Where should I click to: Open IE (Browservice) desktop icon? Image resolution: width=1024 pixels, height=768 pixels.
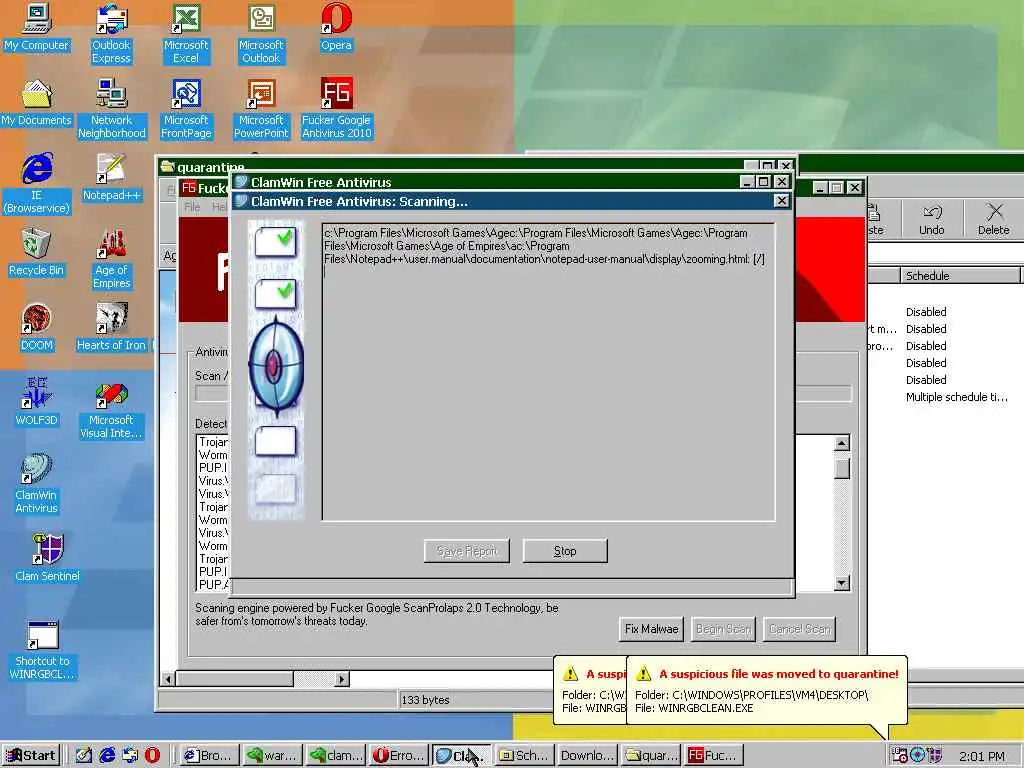point(37,184)
